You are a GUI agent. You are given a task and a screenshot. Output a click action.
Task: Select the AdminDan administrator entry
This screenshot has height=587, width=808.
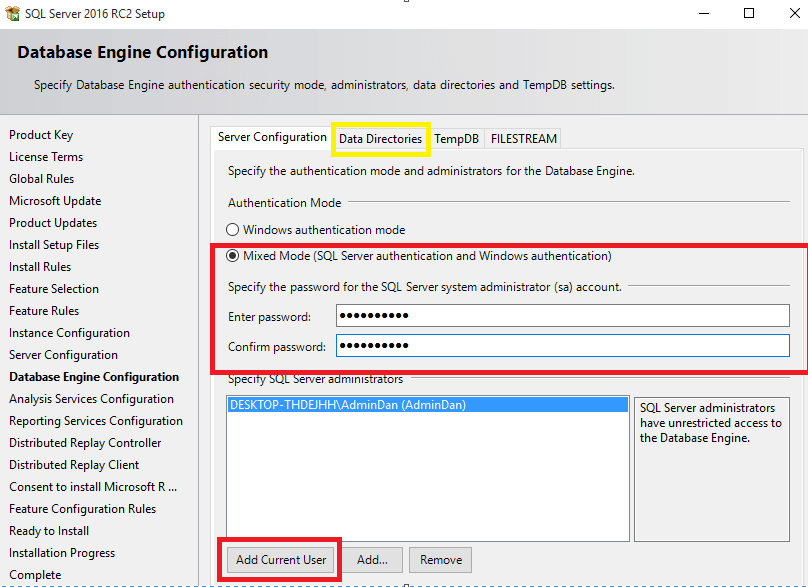pos(350,404)
